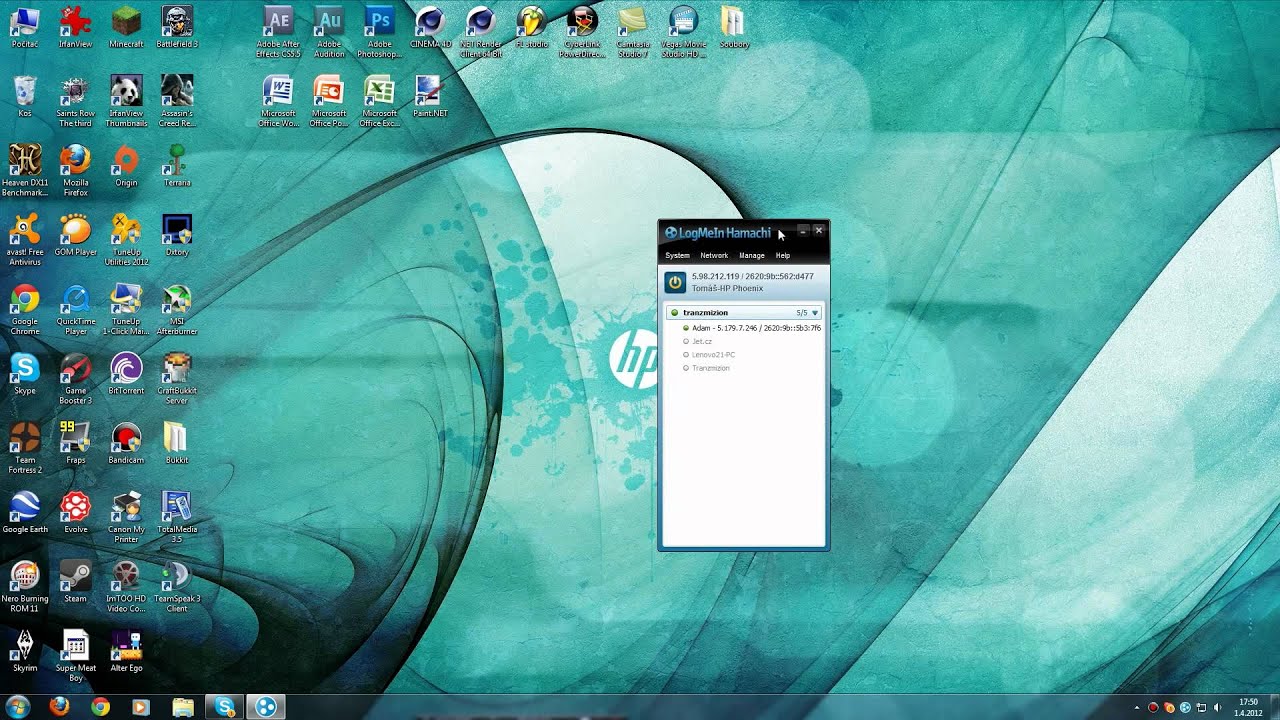Click the red record tray icon

(x=1153, y=707)
